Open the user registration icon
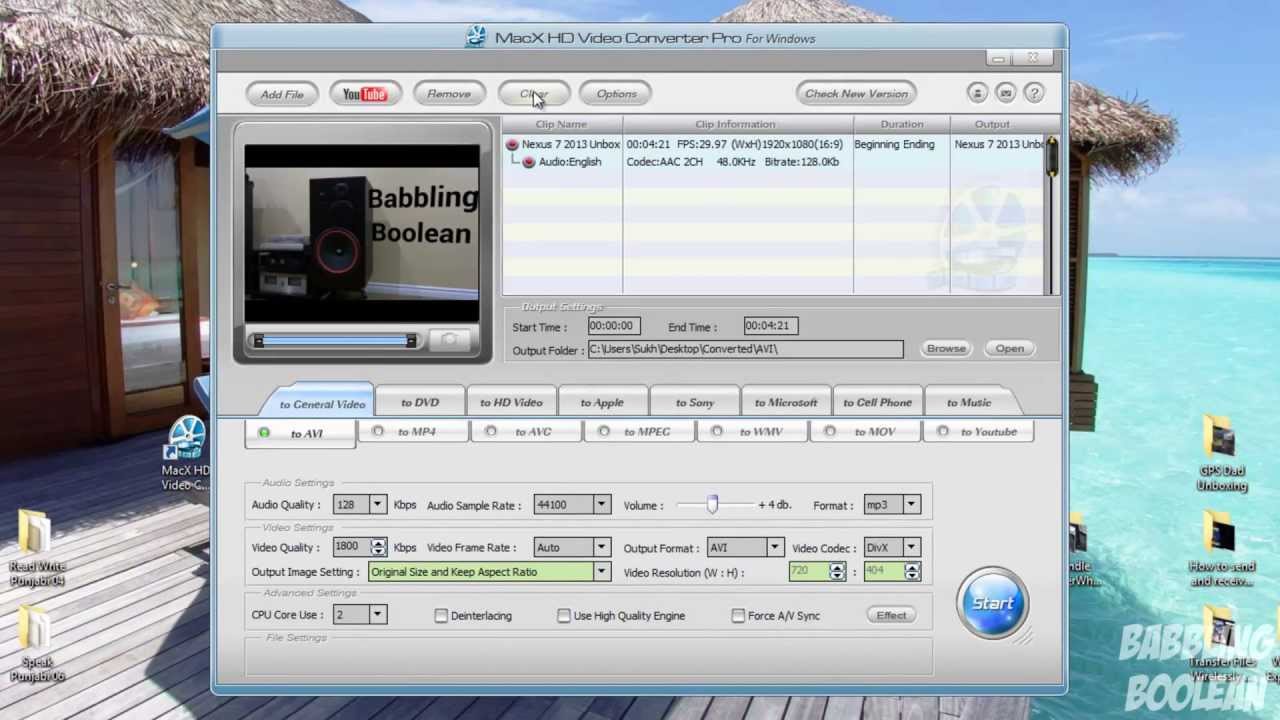Image resolution: width=1280 pixels, height=720 pixels. 977,93
